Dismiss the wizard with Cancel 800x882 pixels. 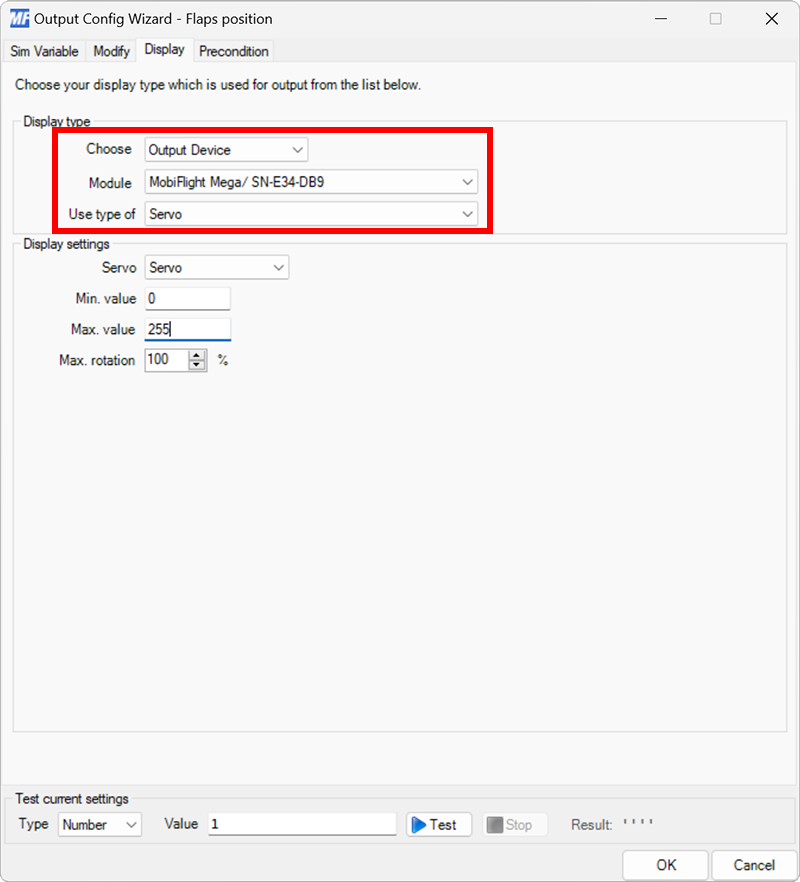(x=754, y=865)
